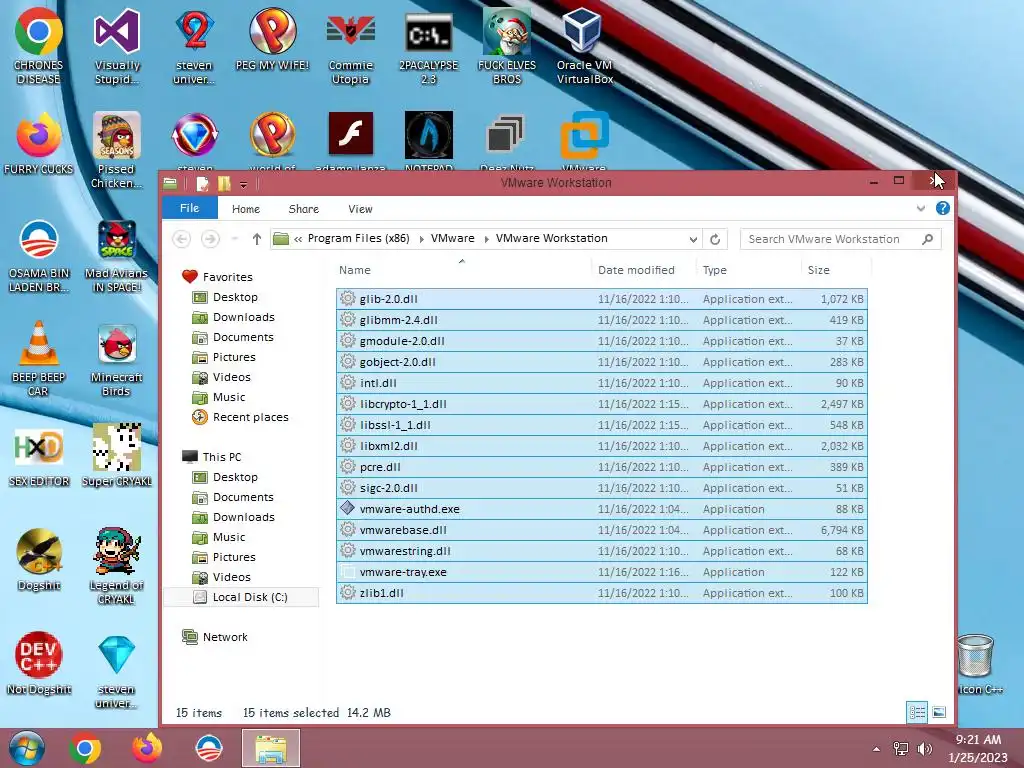Open the View ribbon tab
The height and width of the screenshot is (768, 1024).
(x=360, y=209)
